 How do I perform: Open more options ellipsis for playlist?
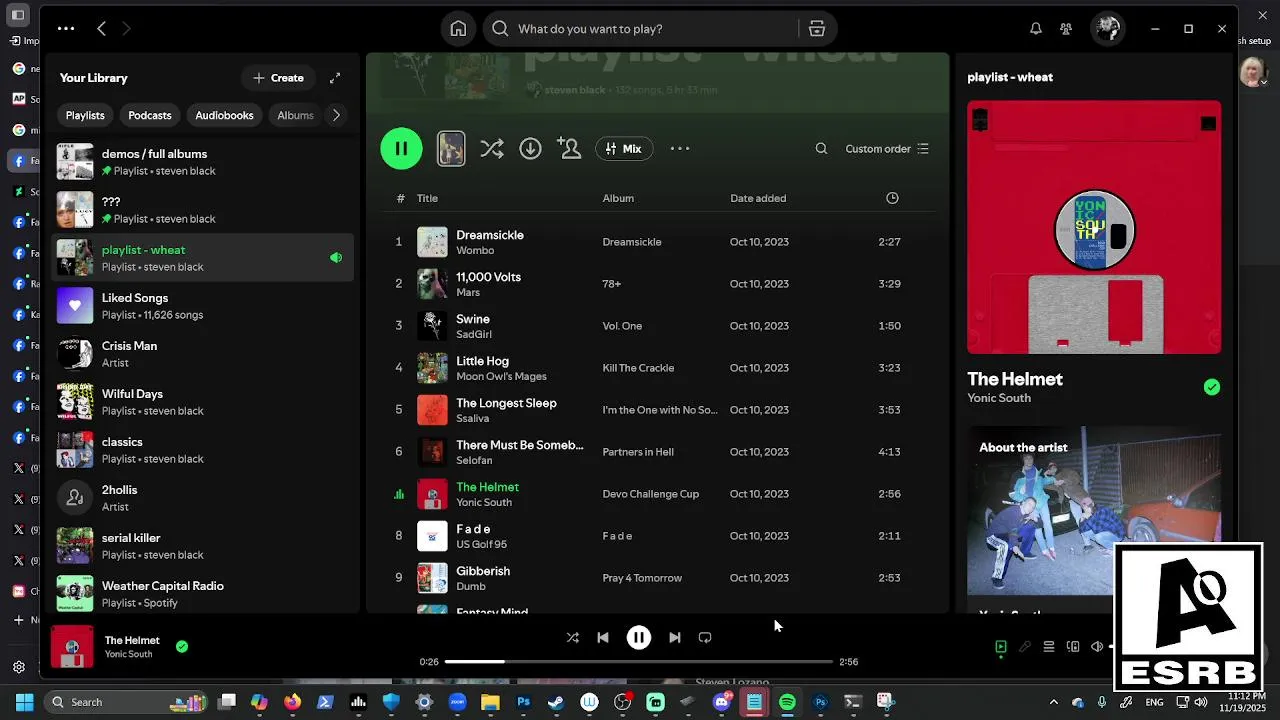pos(680,149)
